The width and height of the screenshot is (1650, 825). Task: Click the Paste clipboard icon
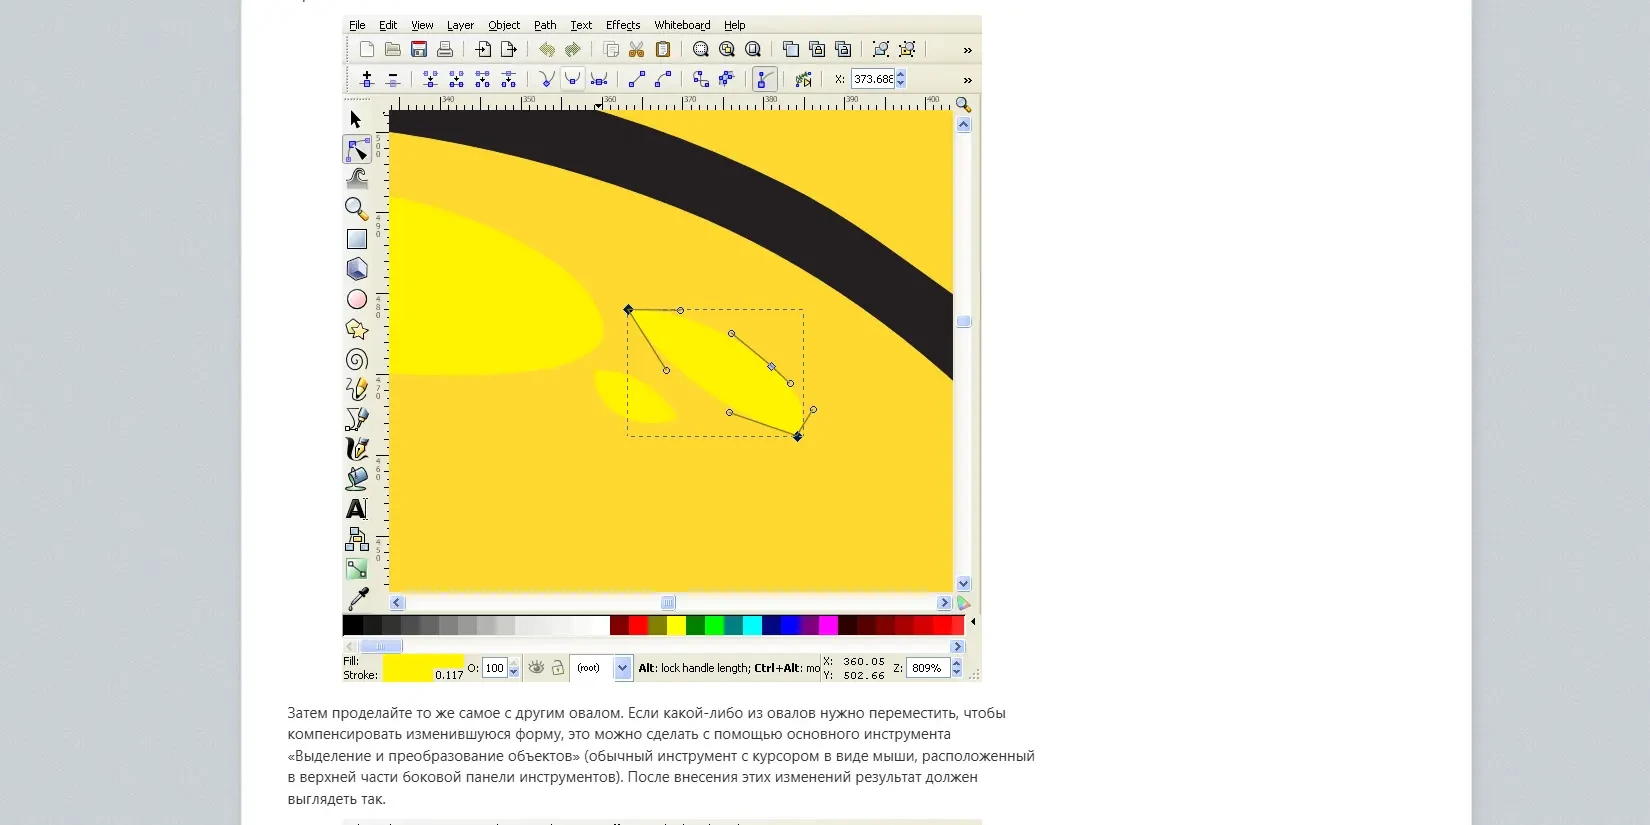pos(663,49)
